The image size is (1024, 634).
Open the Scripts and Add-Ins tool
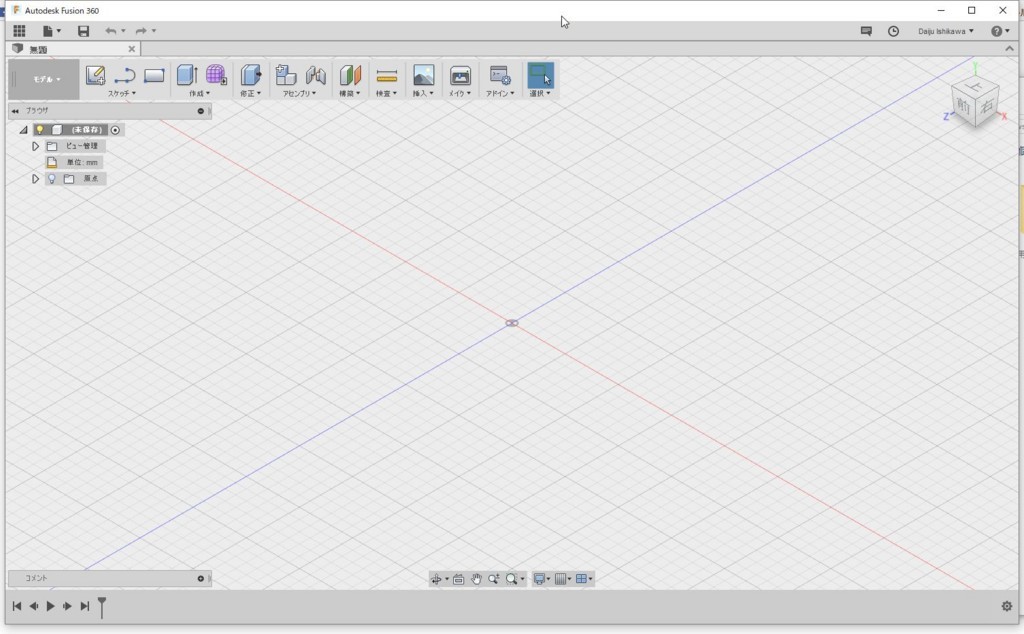(x=500, y=75)
